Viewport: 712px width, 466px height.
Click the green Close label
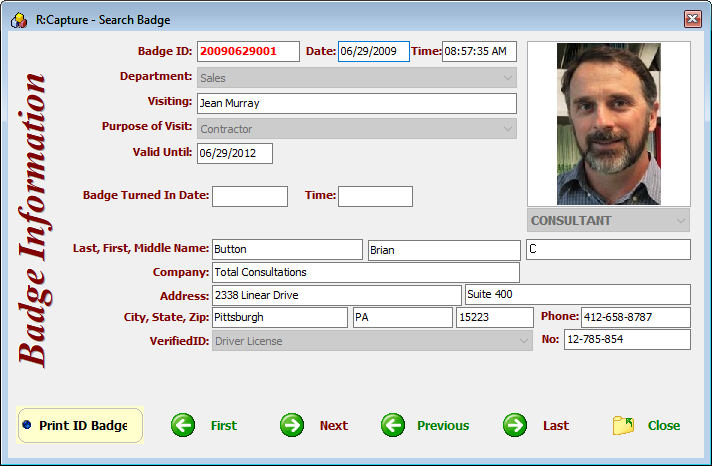tap(664, 426)
